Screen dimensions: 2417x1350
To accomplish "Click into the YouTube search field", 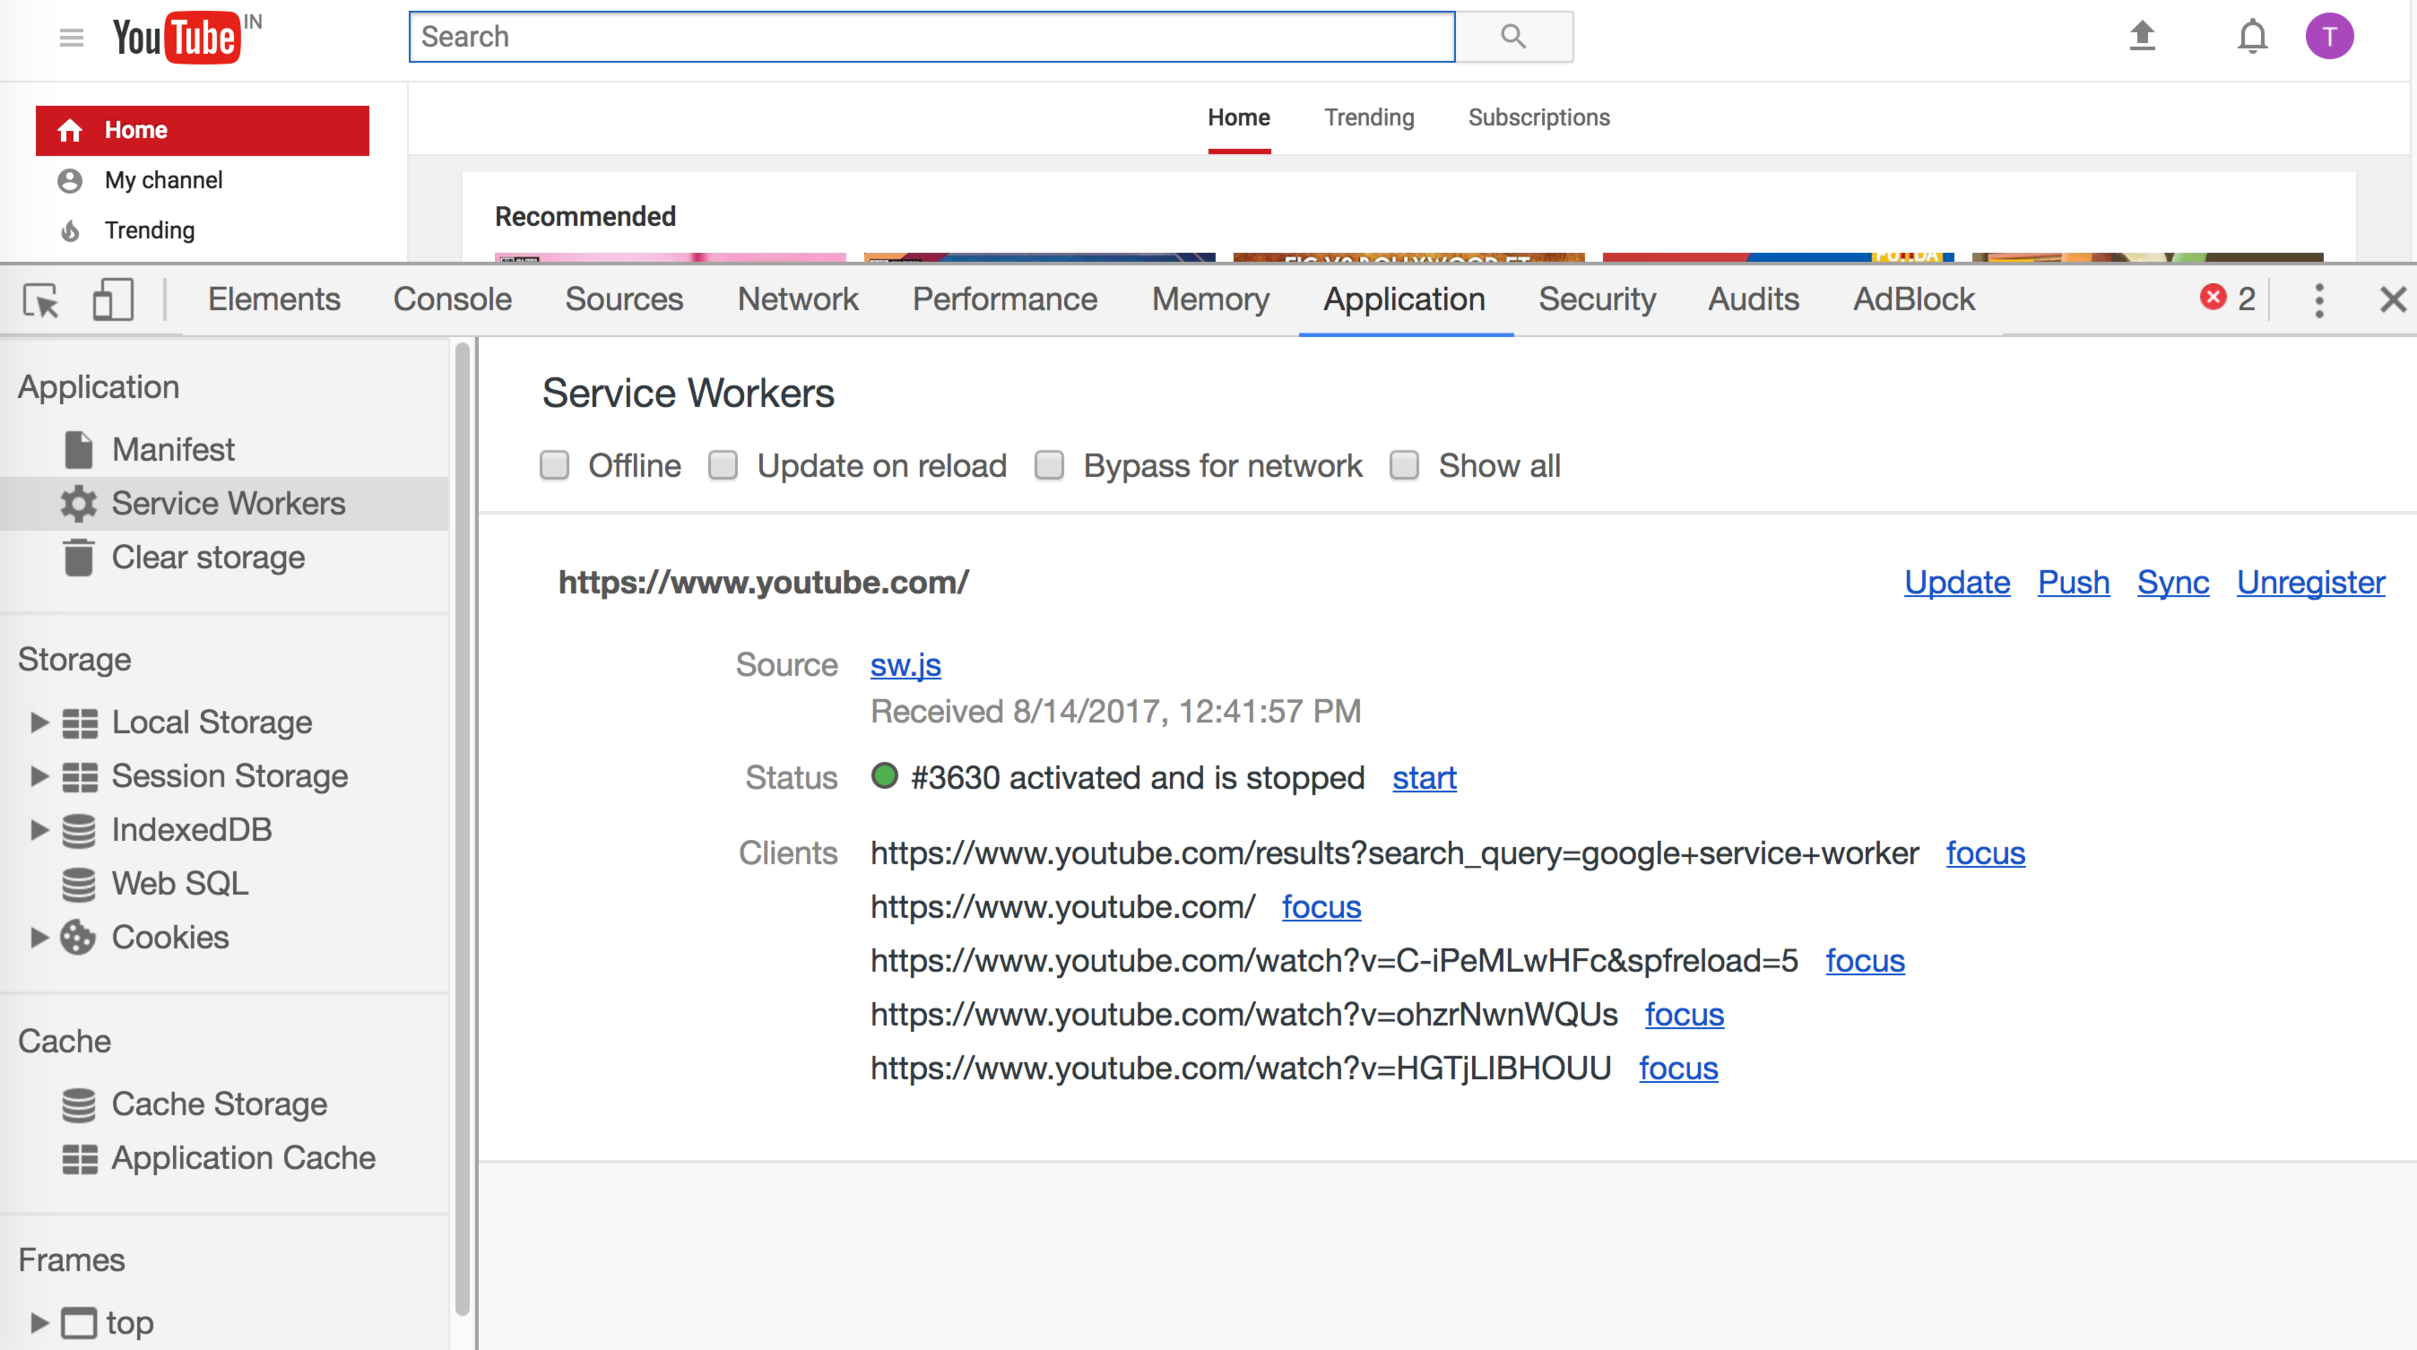I will (x=930, y=37).
